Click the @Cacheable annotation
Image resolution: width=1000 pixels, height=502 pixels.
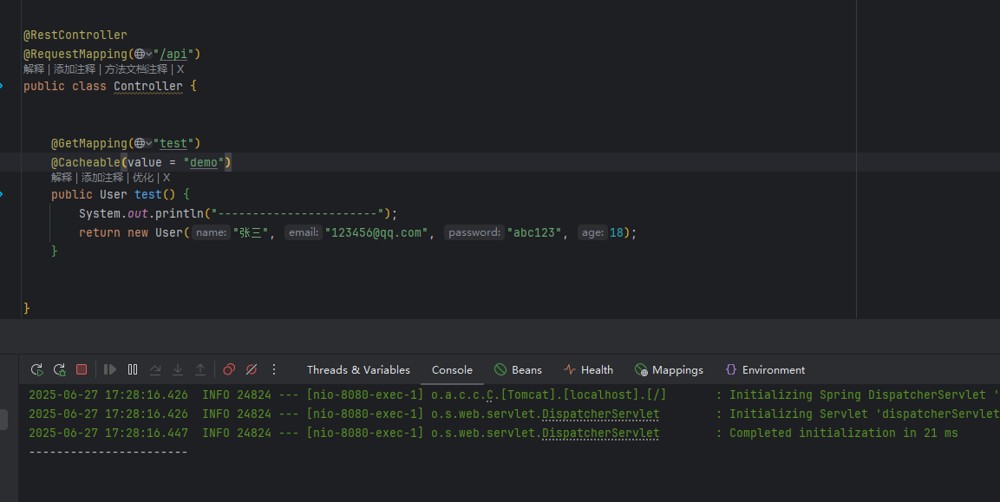coord(85,163)
